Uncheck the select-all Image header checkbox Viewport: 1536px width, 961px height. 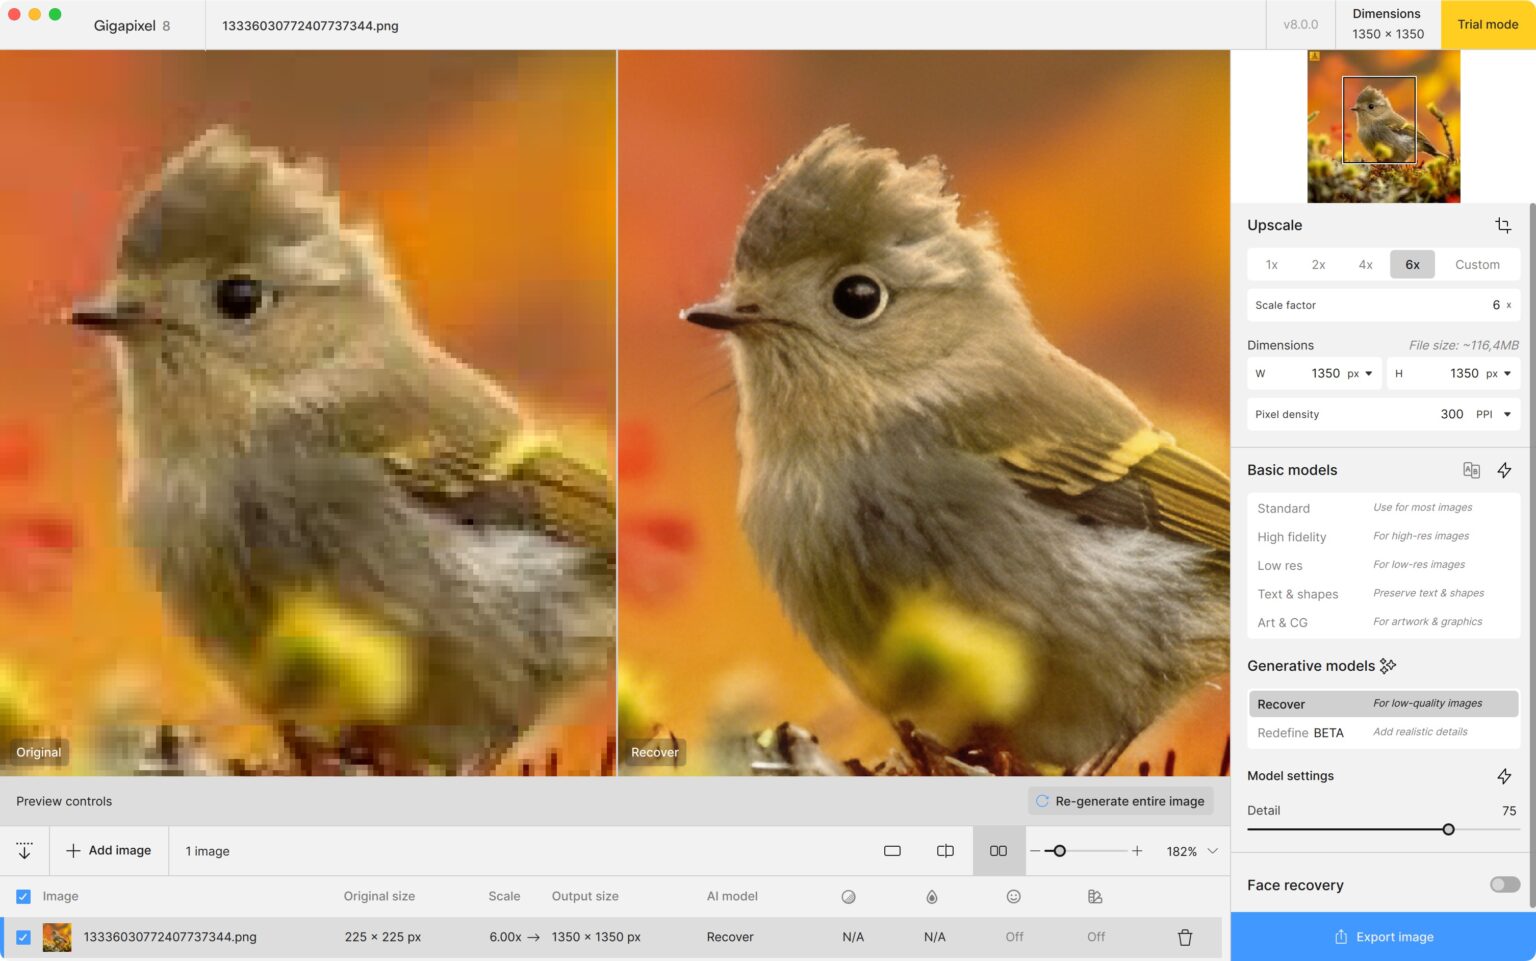pyautogui.click(x=23, y=896)
